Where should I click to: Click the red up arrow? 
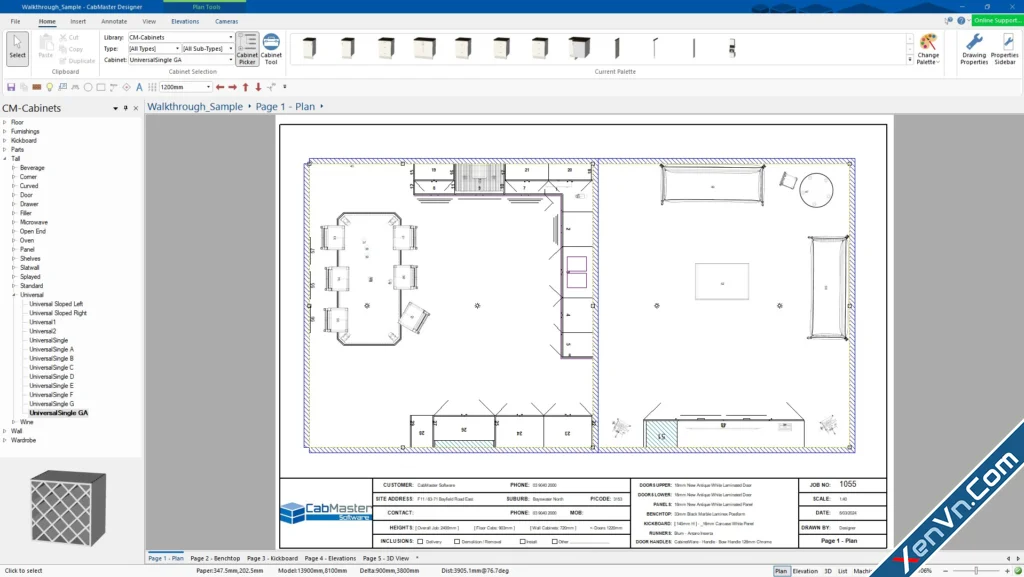pos(246,87)
